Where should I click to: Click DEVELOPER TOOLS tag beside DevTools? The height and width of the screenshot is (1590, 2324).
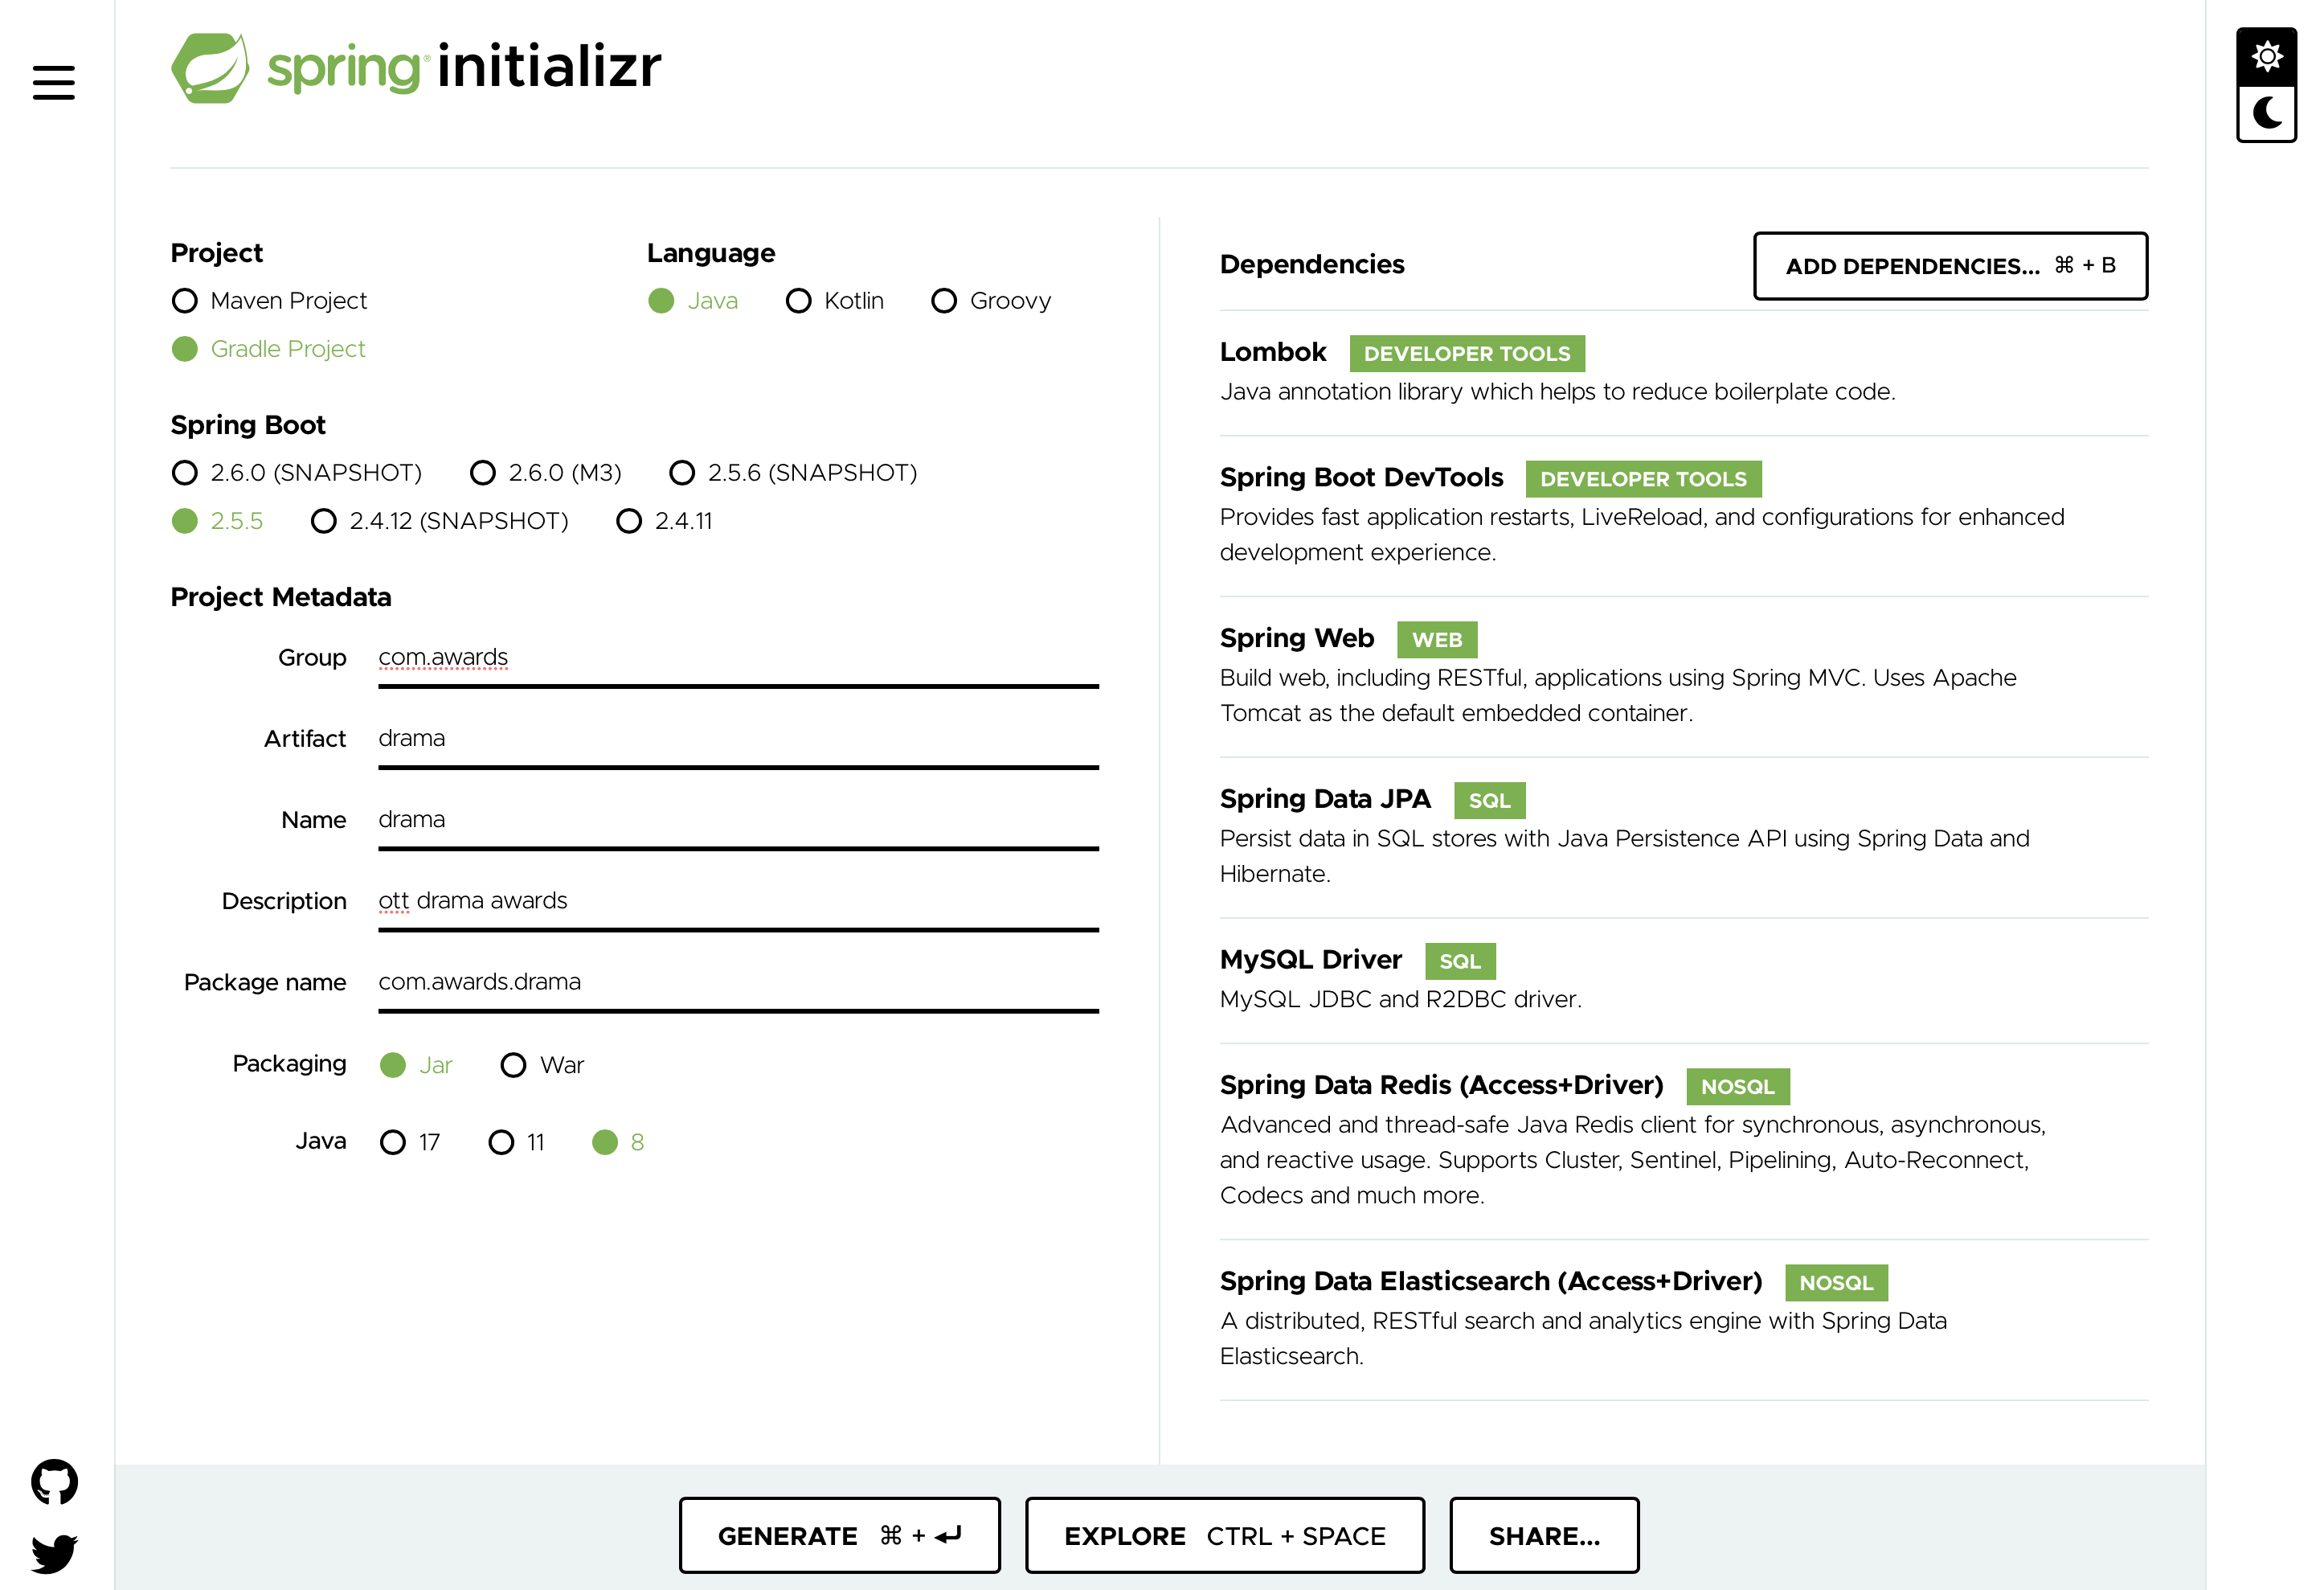[x=1643, y=479]
